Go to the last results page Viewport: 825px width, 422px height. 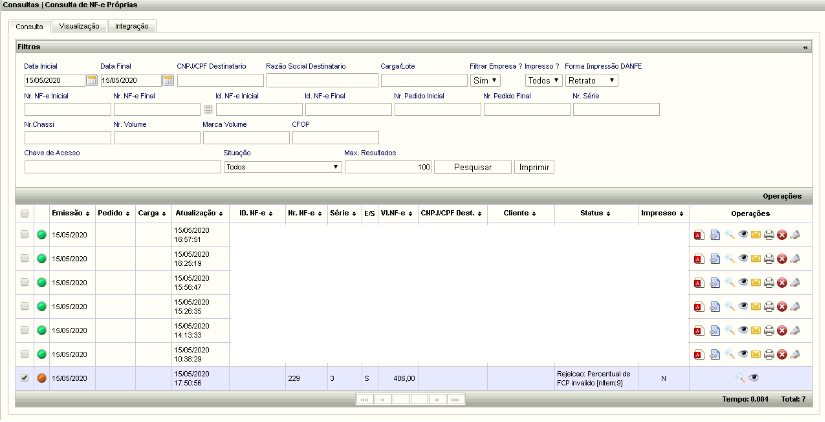[x=455, y=400]
